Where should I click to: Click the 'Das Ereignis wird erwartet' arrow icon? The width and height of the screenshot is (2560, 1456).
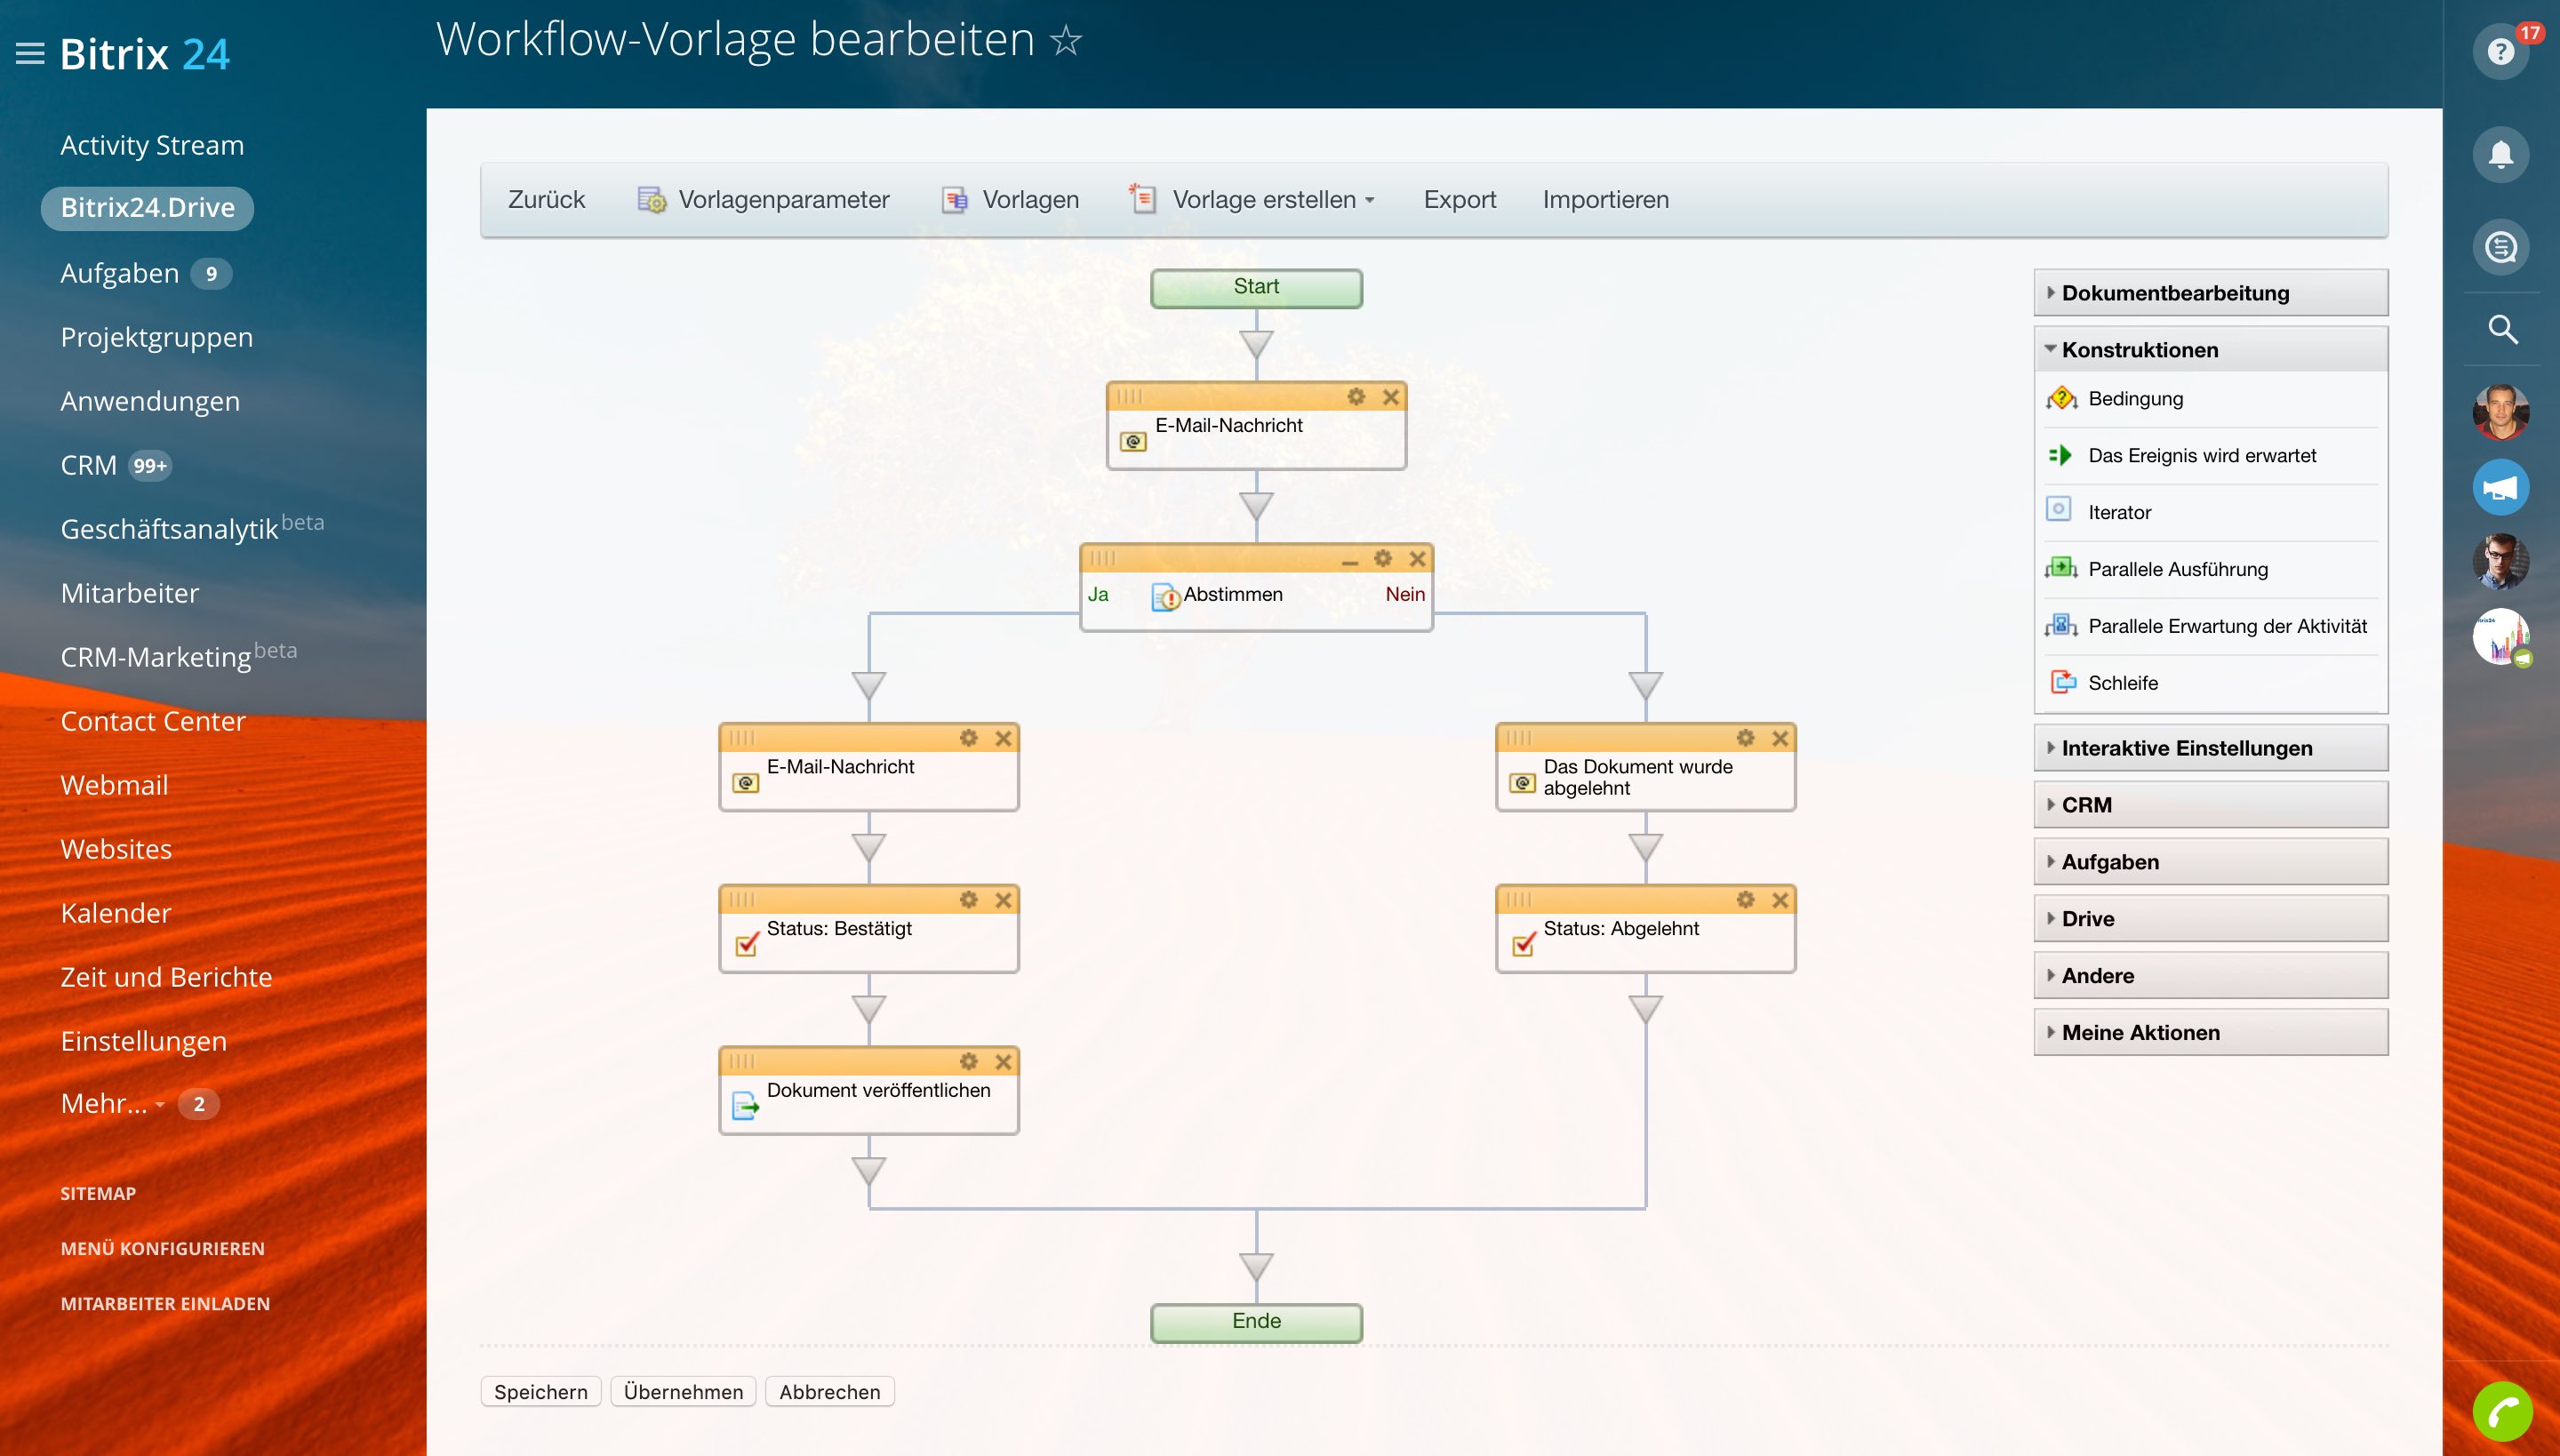point(2060,455)
